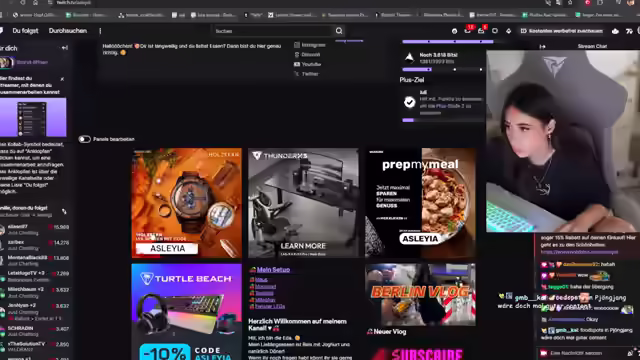Click the Stream Chat header

click(592, 47)
